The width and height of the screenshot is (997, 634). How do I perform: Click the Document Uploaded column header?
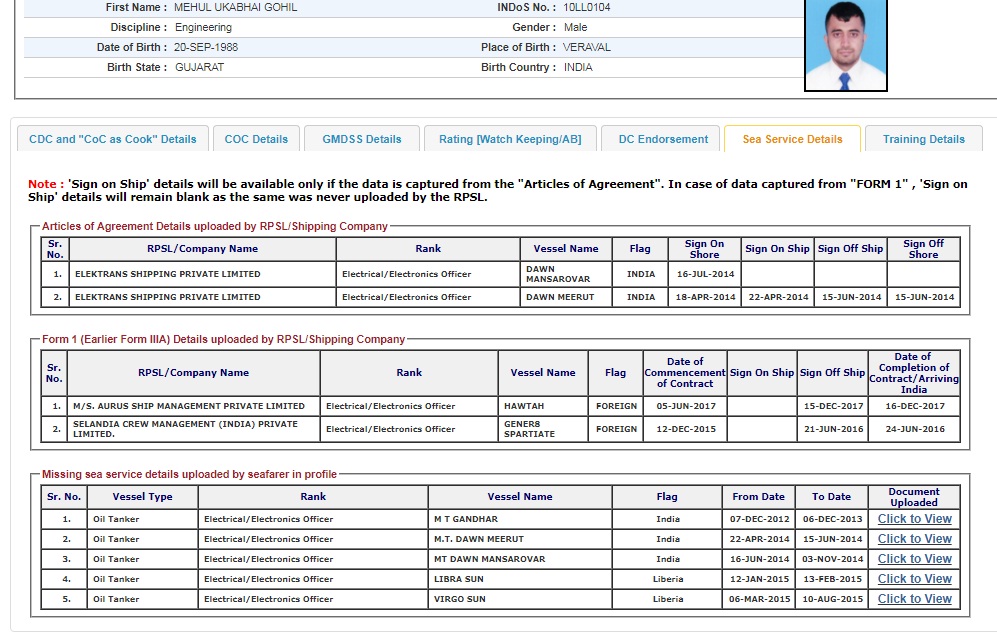click(913, 497)
